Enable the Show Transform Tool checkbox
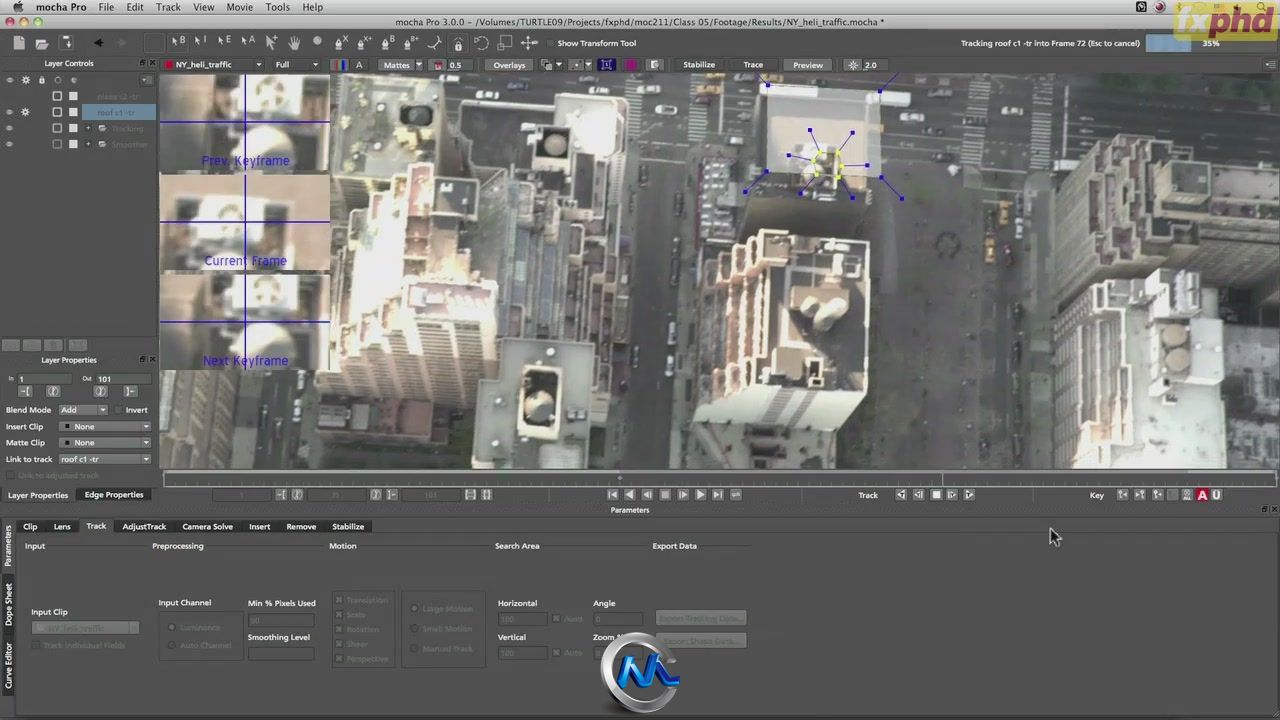This screenshot has height=720, width=1280. (549, 43)
